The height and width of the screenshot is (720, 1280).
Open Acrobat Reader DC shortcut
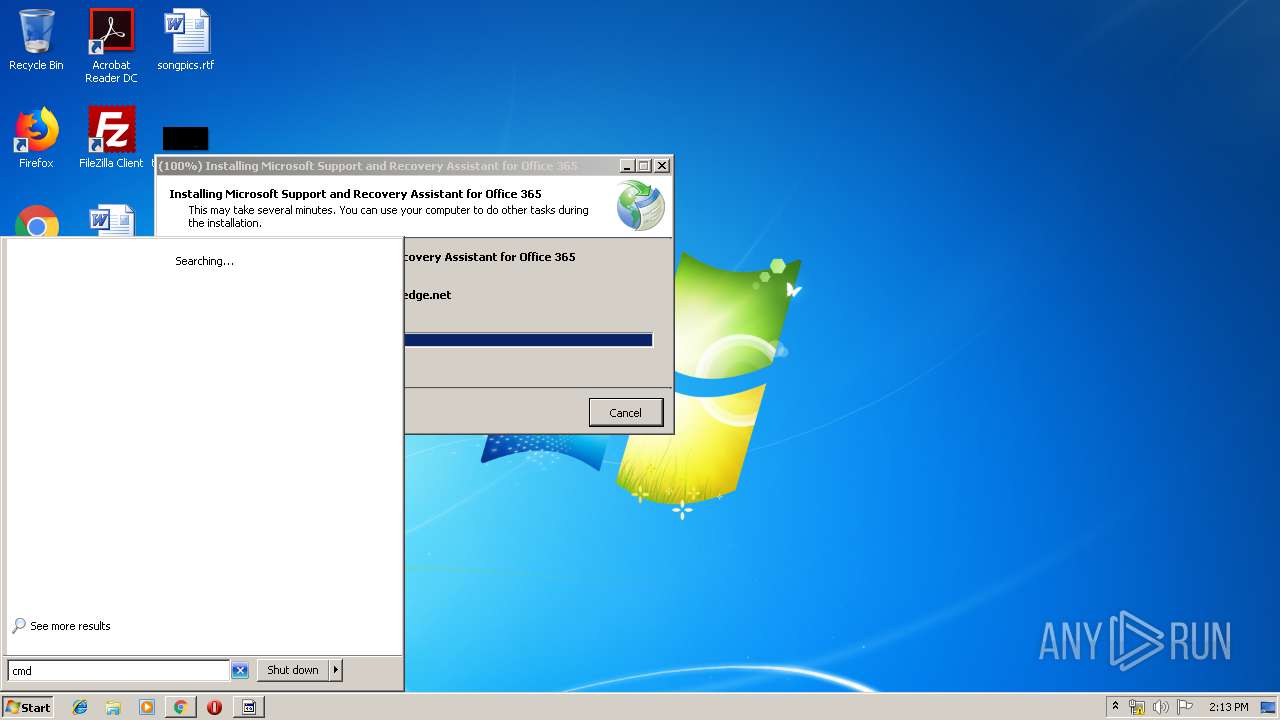click(111, 45)
